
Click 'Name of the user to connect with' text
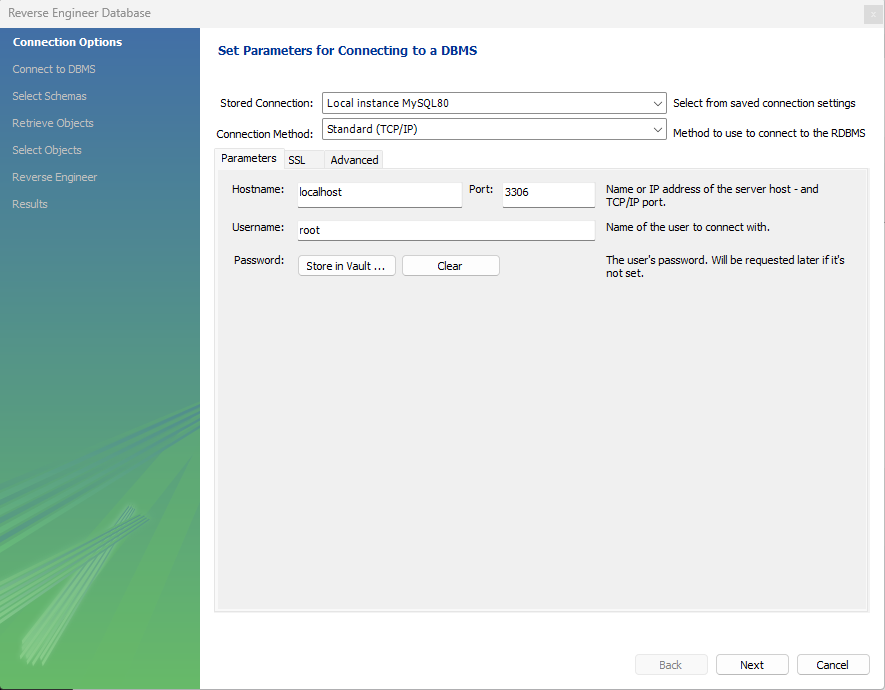tap(687, 227)
